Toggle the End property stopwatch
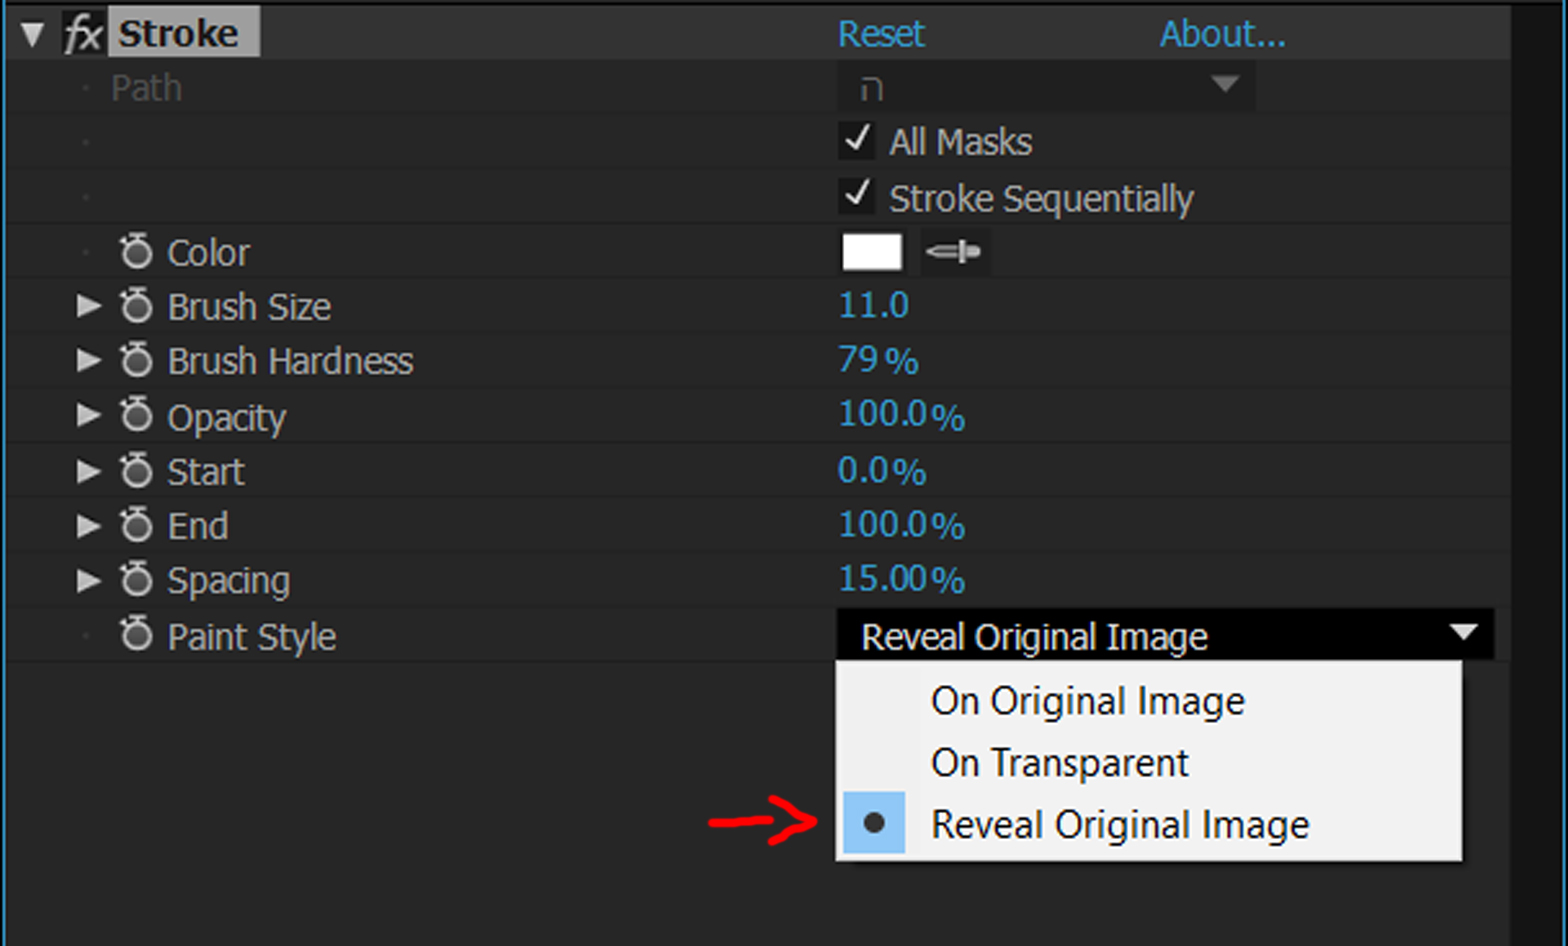 point(136,525)
